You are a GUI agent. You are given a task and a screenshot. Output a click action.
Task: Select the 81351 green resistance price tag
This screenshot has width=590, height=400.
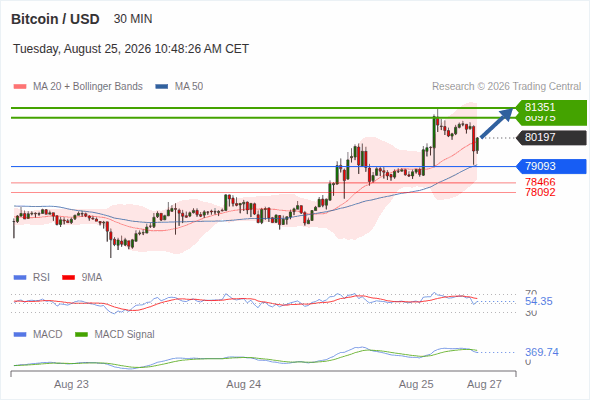point(551,107)
